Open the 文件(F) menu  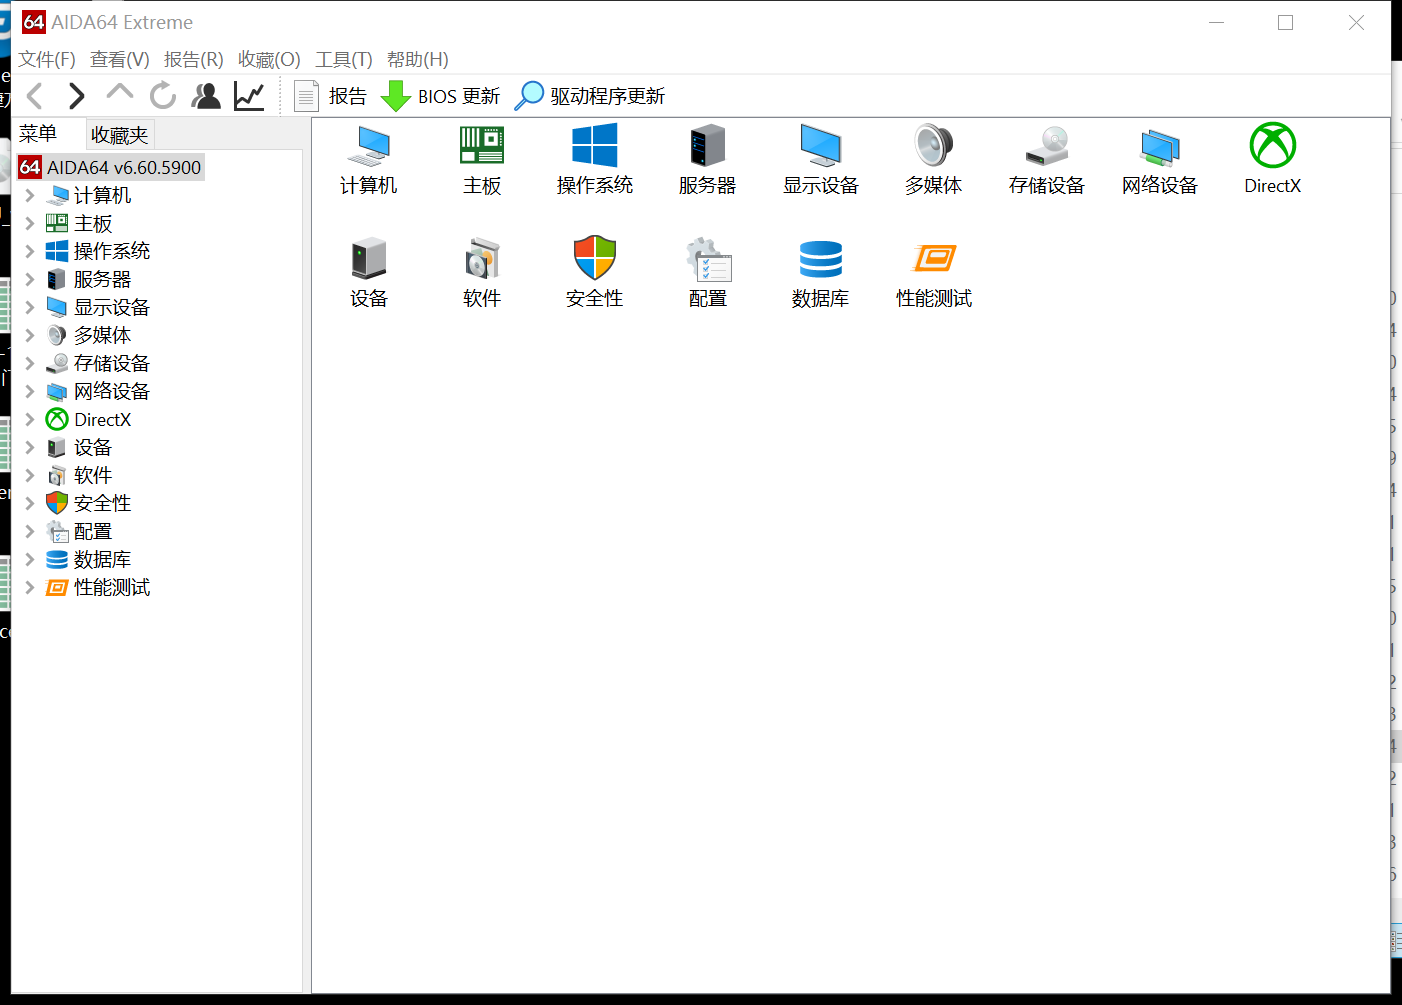click(47, 60)
